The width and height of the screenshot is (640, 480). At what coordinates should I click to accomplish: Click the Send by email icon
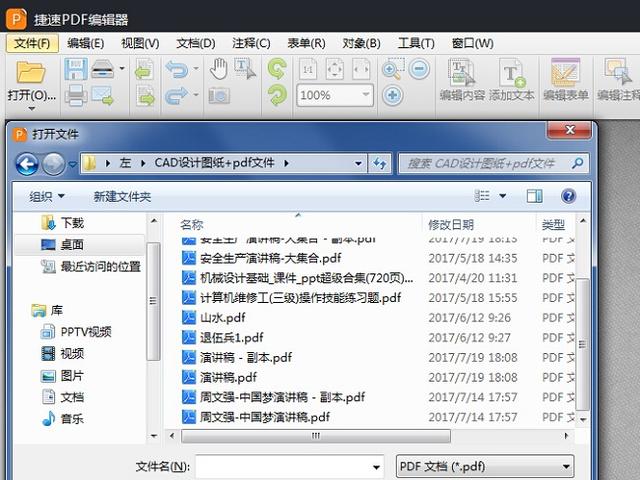pos(102,96)
